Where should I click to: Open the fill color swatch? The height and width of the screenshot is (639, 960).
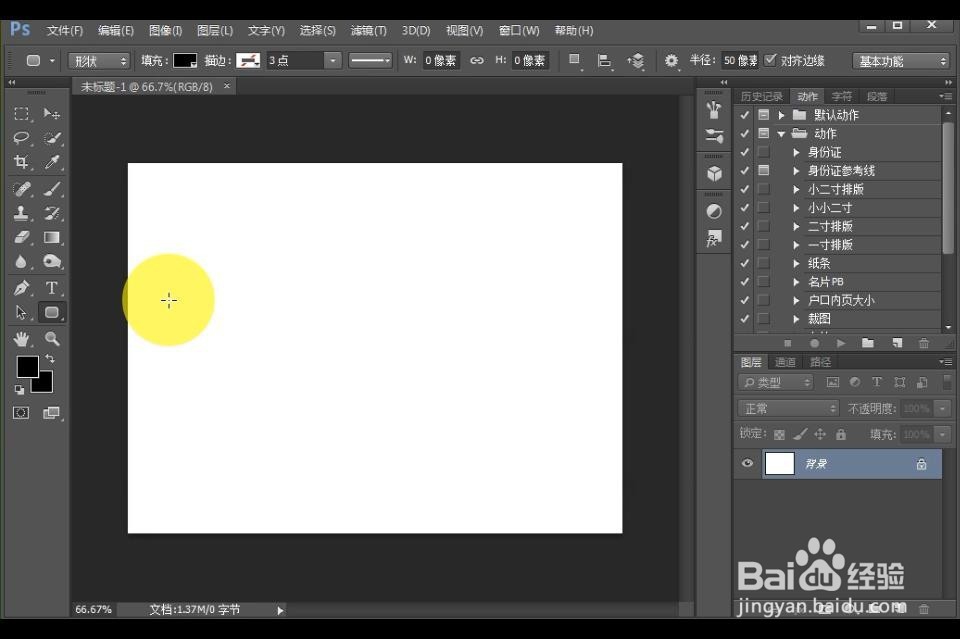click(x=185, y=60)
